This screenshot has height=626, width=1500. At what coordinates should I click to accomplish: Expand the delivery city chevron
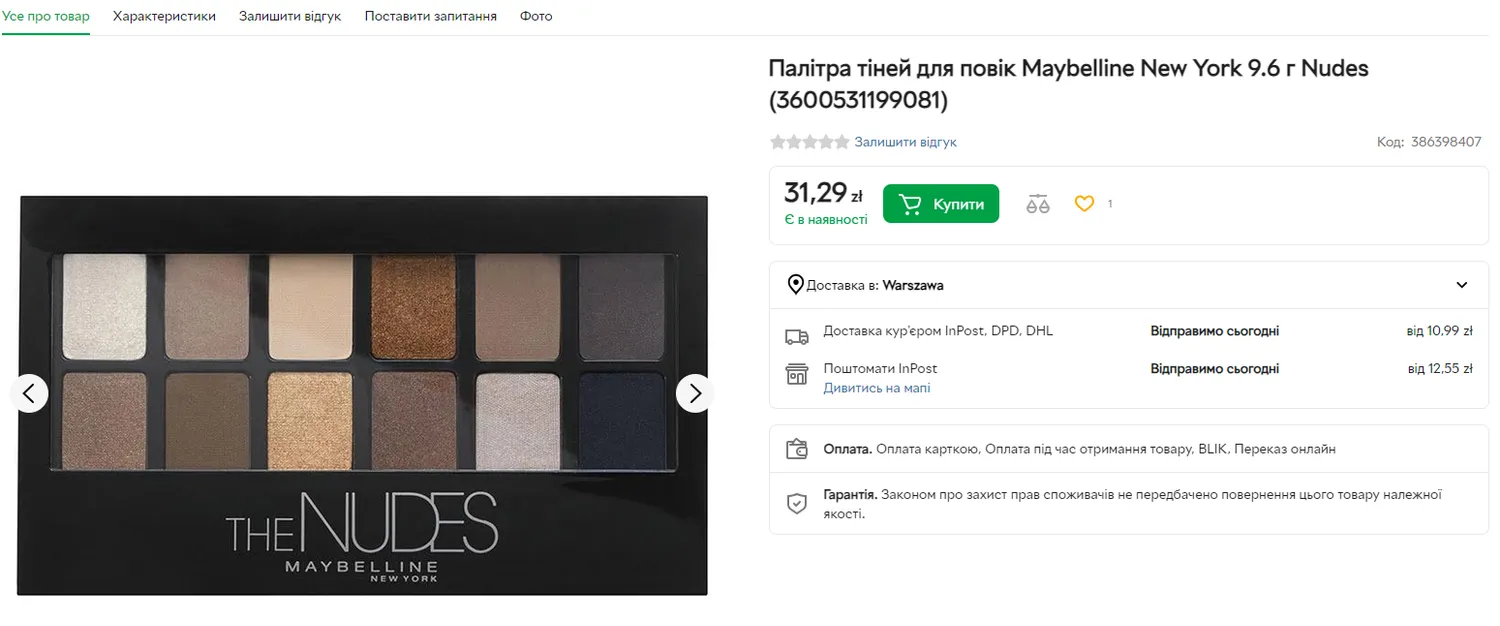coord(1461,285)
